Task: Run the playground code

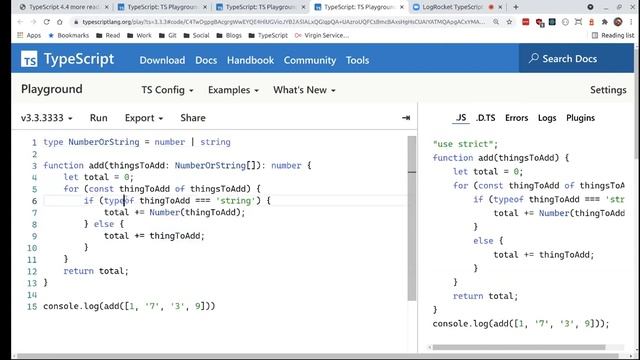Action: [98, 118]
